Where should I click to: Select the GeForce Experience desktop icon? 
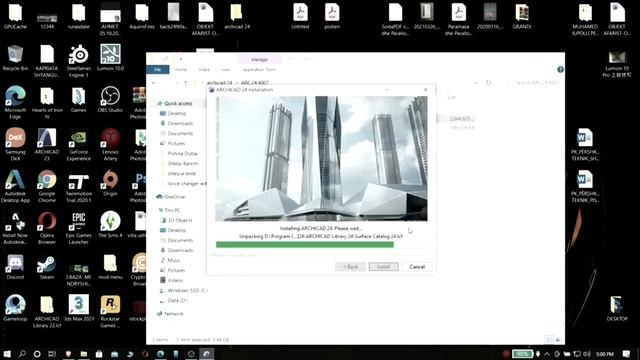coord(78,144)
